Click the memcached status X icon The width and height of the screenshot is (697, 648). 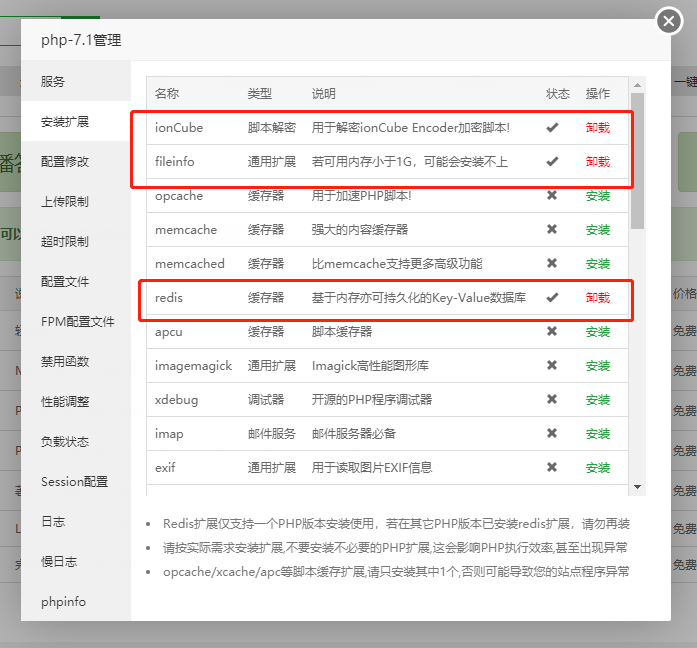(552, 264)
